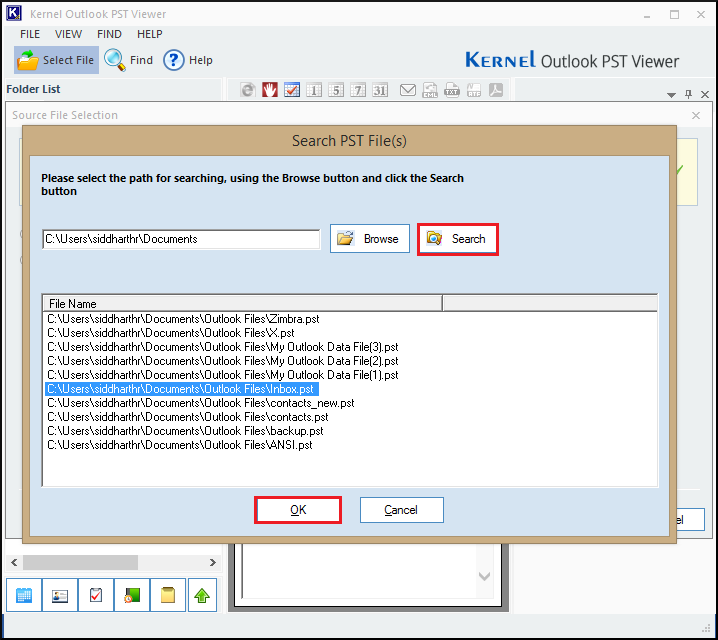This screenshot has width=718, height=640.
Task: Click the EML export icon
Action: coord(430,90)
